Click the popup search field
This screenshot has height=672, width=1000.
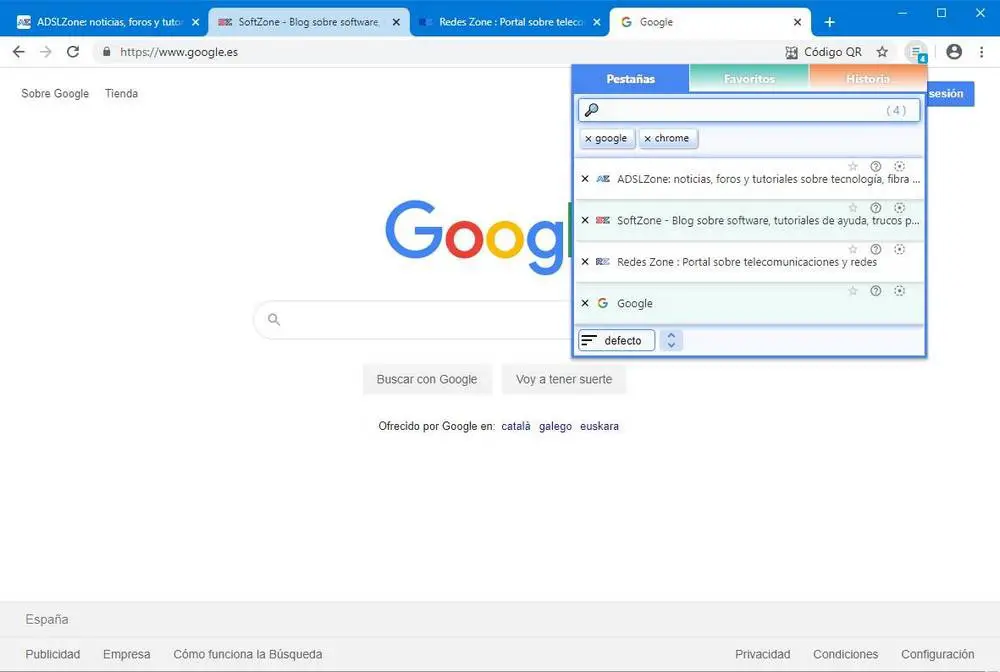coord(749,110)
